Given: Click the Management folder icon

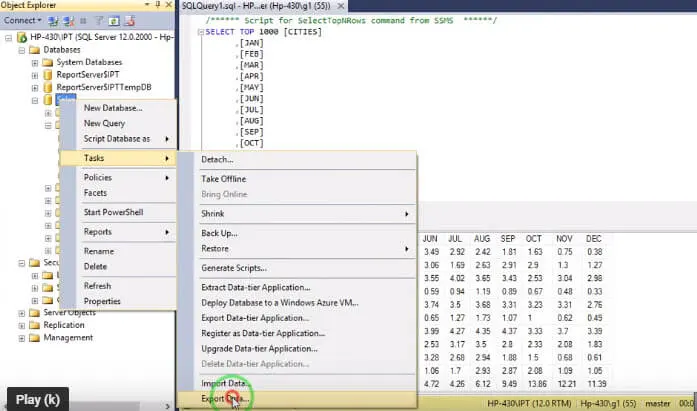Looking at the screenshot, I should tap(34, 338).
